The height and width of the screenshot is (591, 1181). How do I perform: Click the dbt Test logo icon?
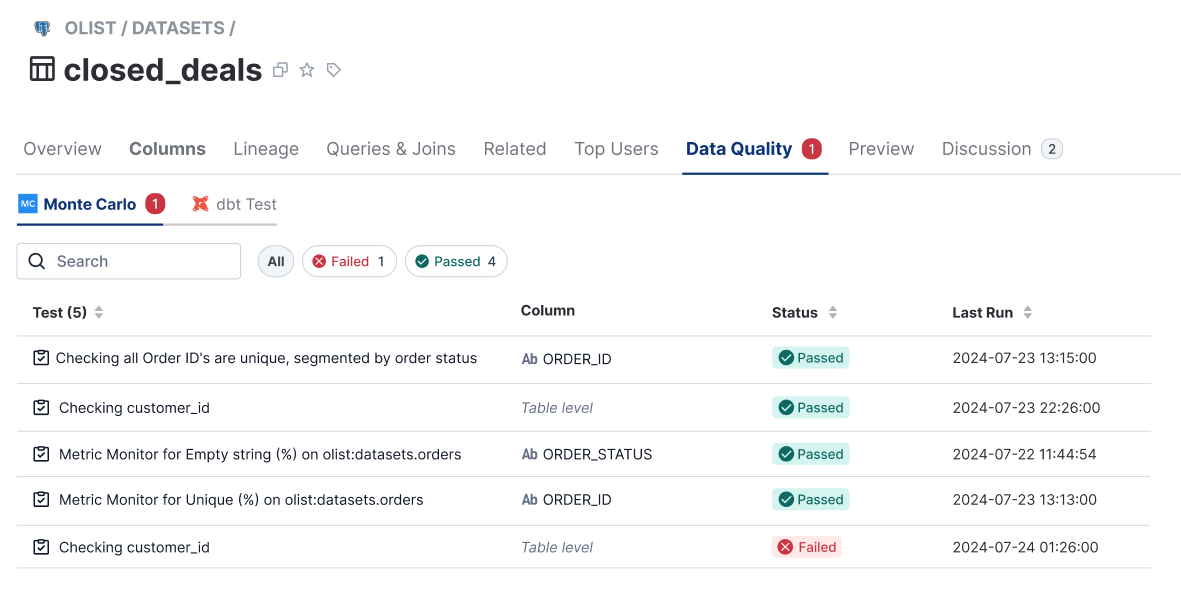coord(201,204)
